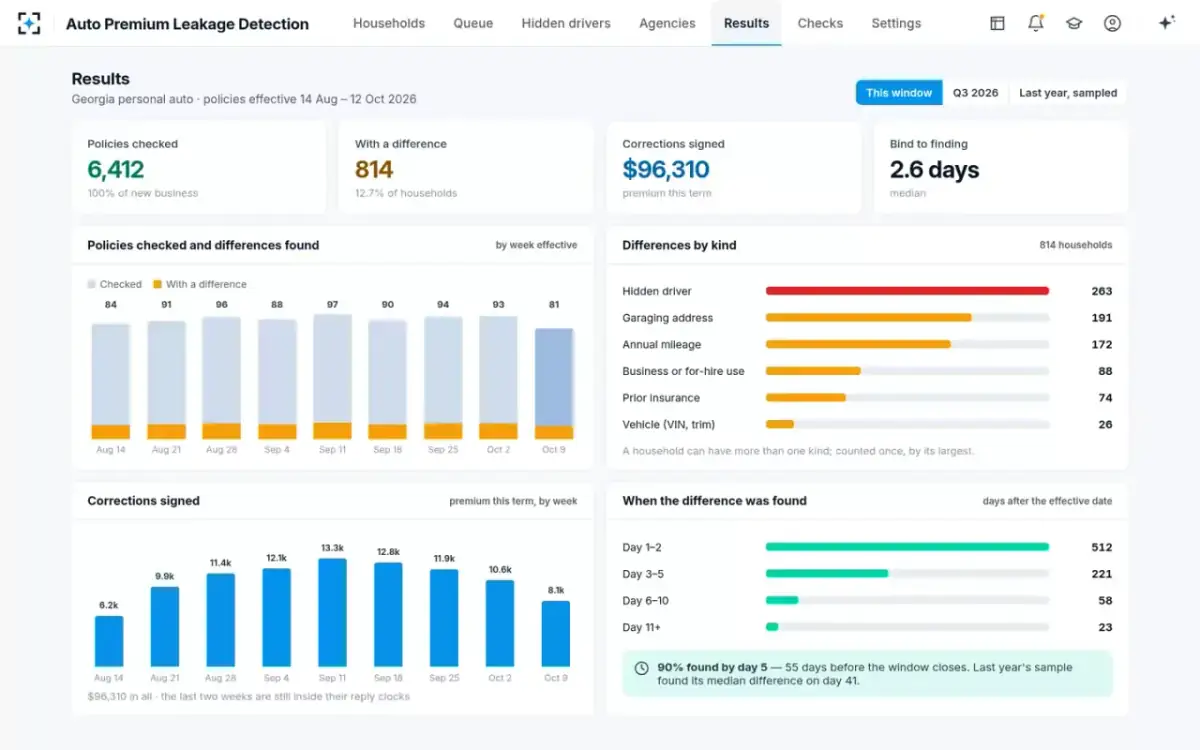Launch the sparkle assistant icon
The width and height of the screenshot is (1200, 750).
pos(1166,23)
